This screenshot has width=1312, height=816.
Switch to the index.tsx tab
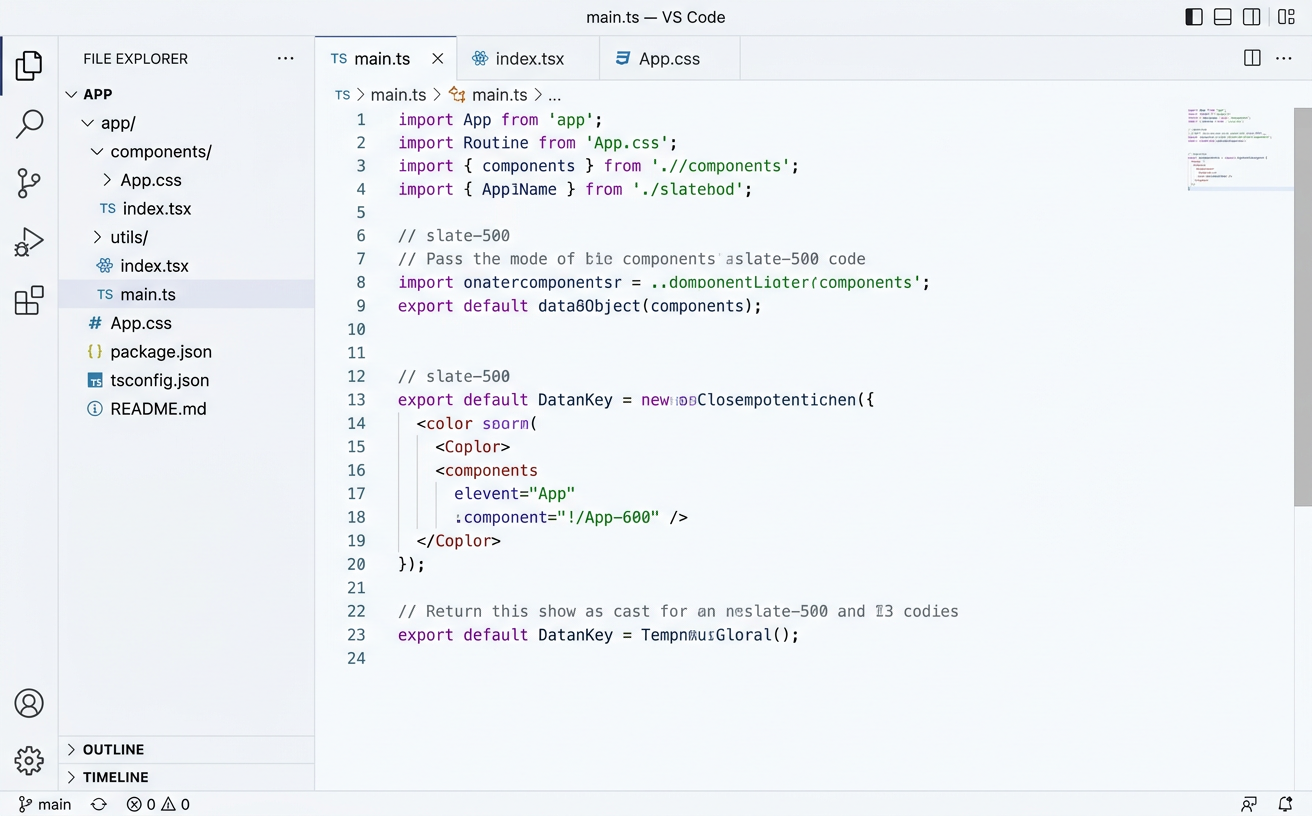click(x=529, y=58)
